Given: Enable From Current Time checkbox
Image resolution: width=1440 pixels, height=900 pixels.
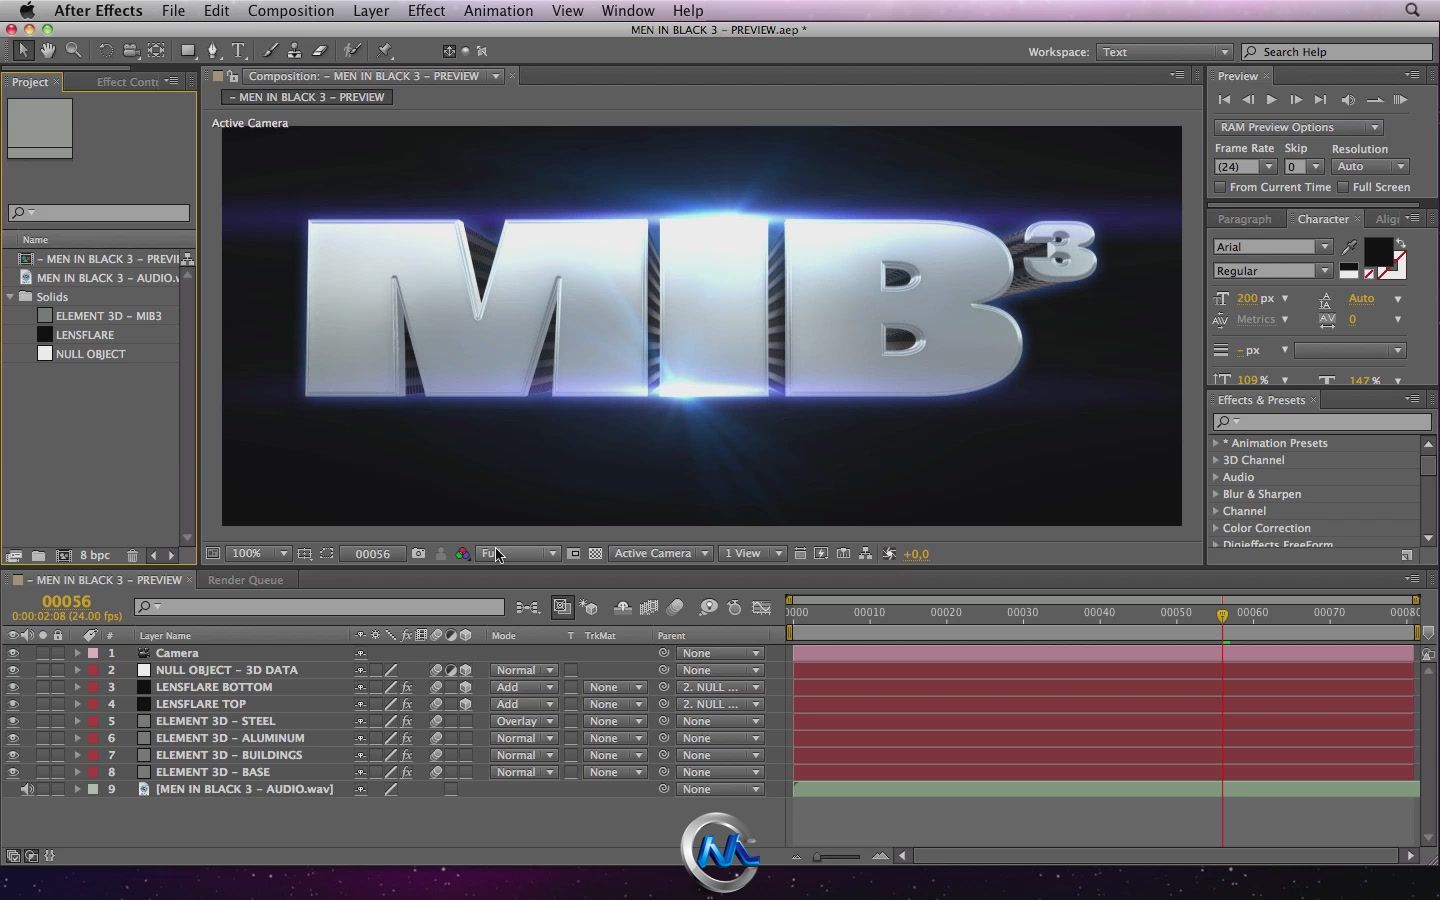Looking at the screenshot, I should [1220, 187].
